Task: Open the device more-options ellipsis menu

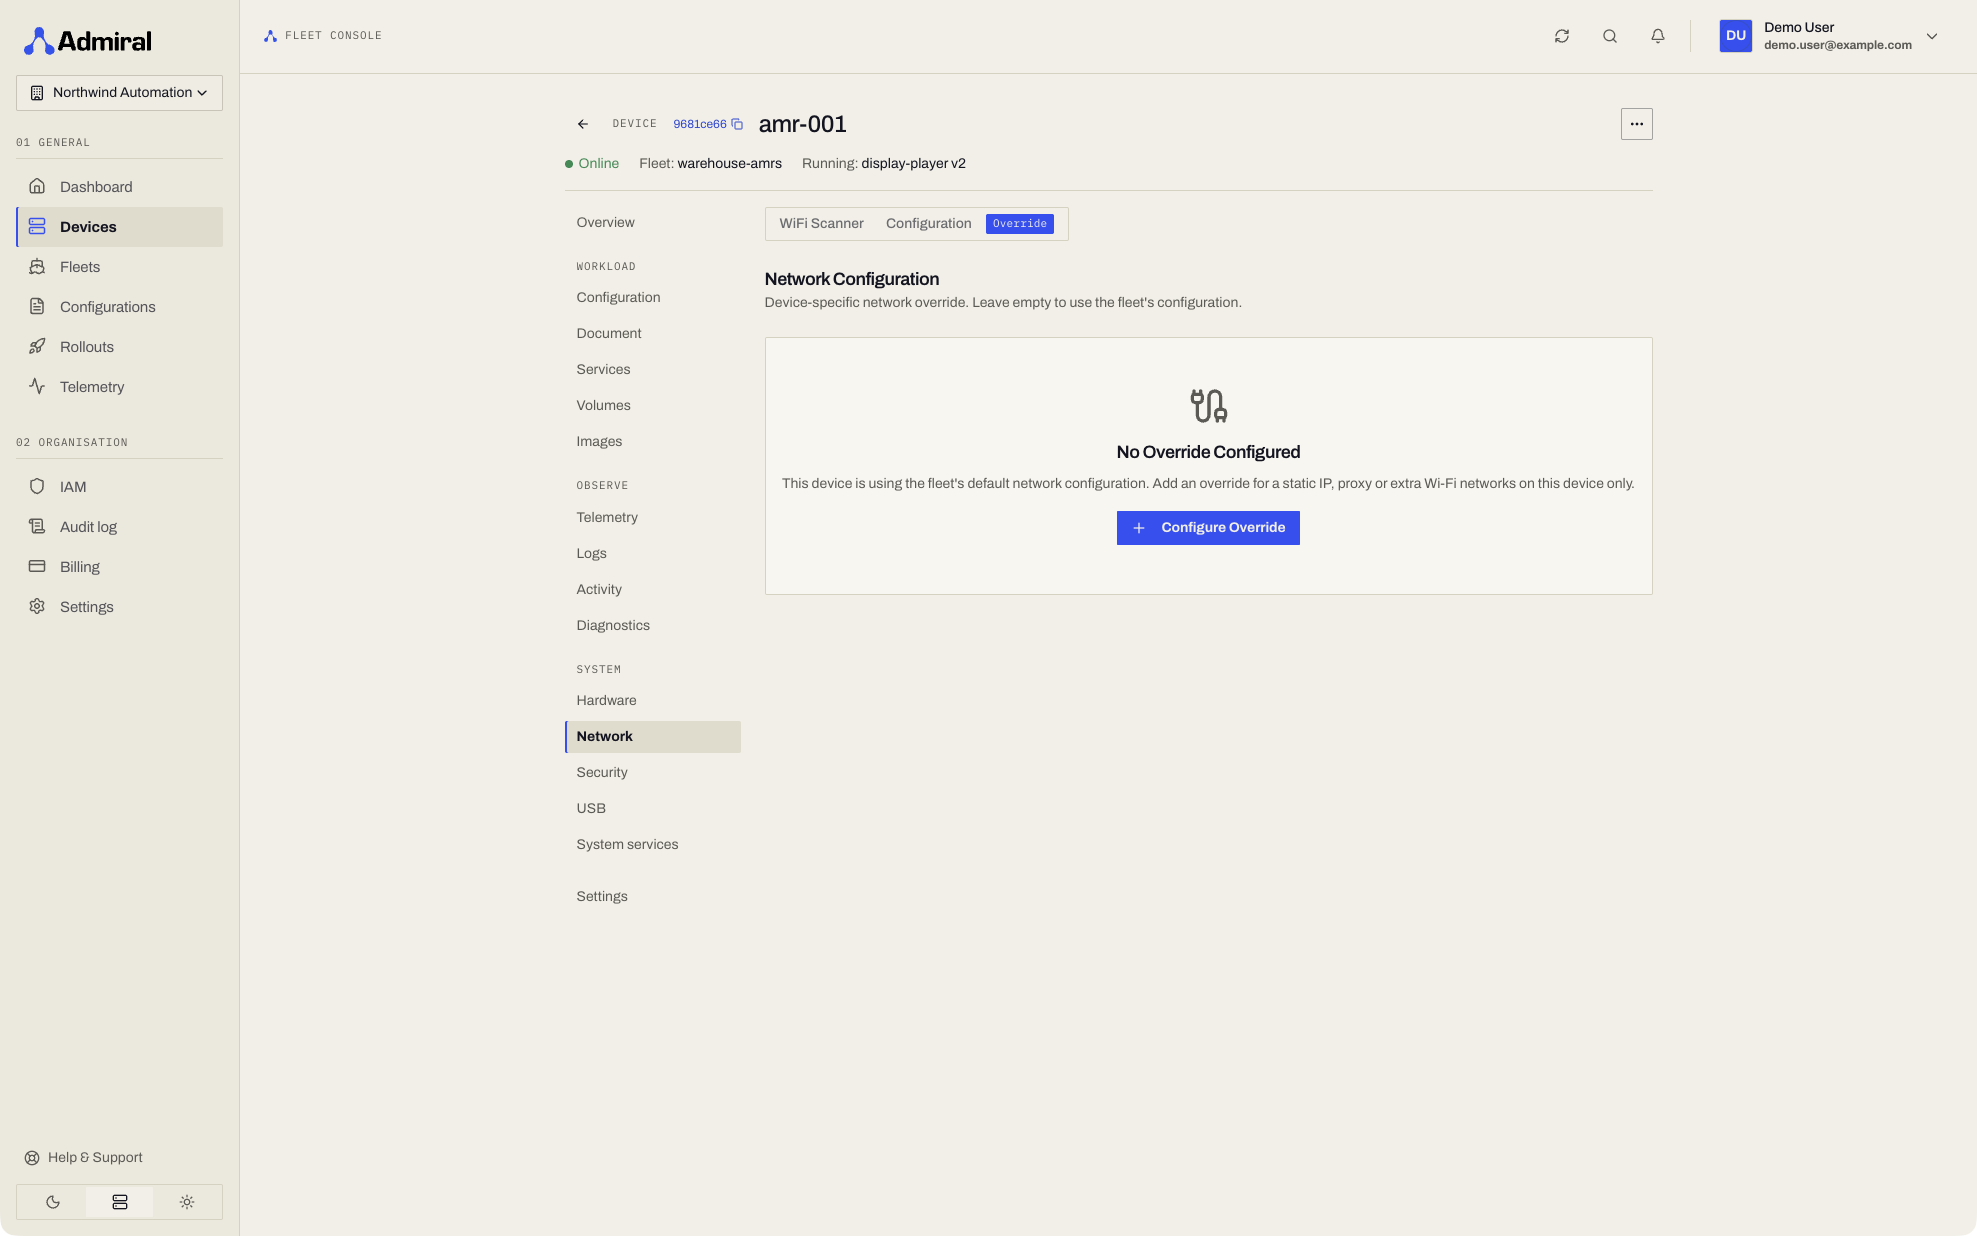Action: (x=1636, y=124)
